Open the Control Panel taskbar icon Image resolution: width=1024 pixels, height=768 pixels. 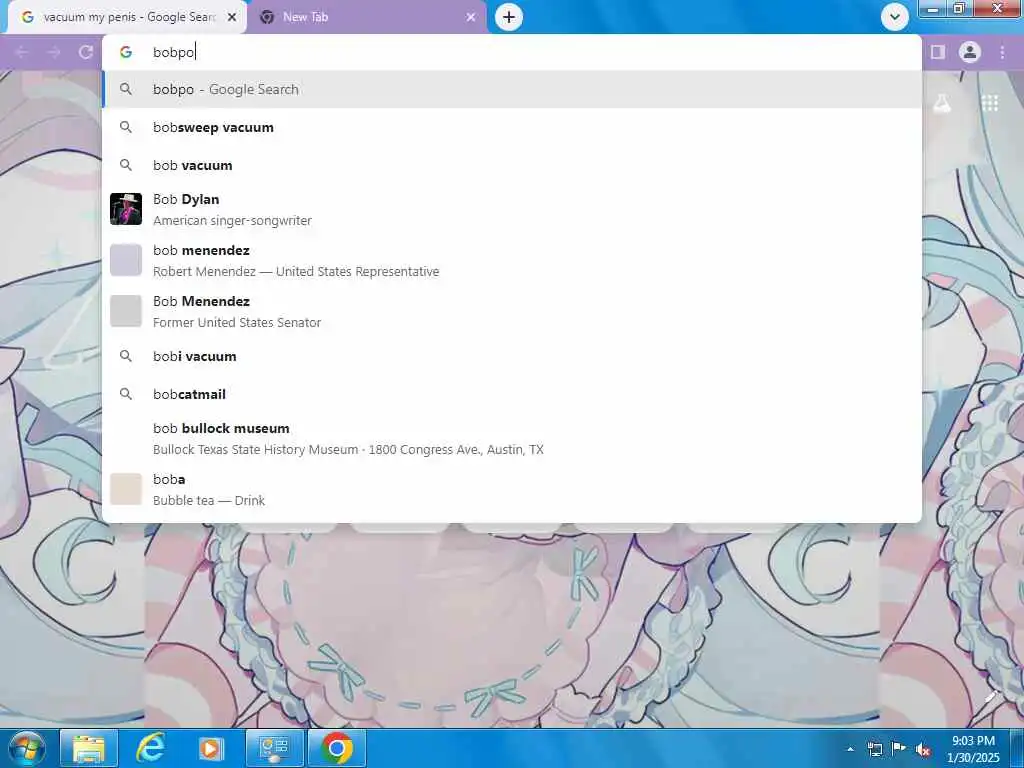point(274,748)
